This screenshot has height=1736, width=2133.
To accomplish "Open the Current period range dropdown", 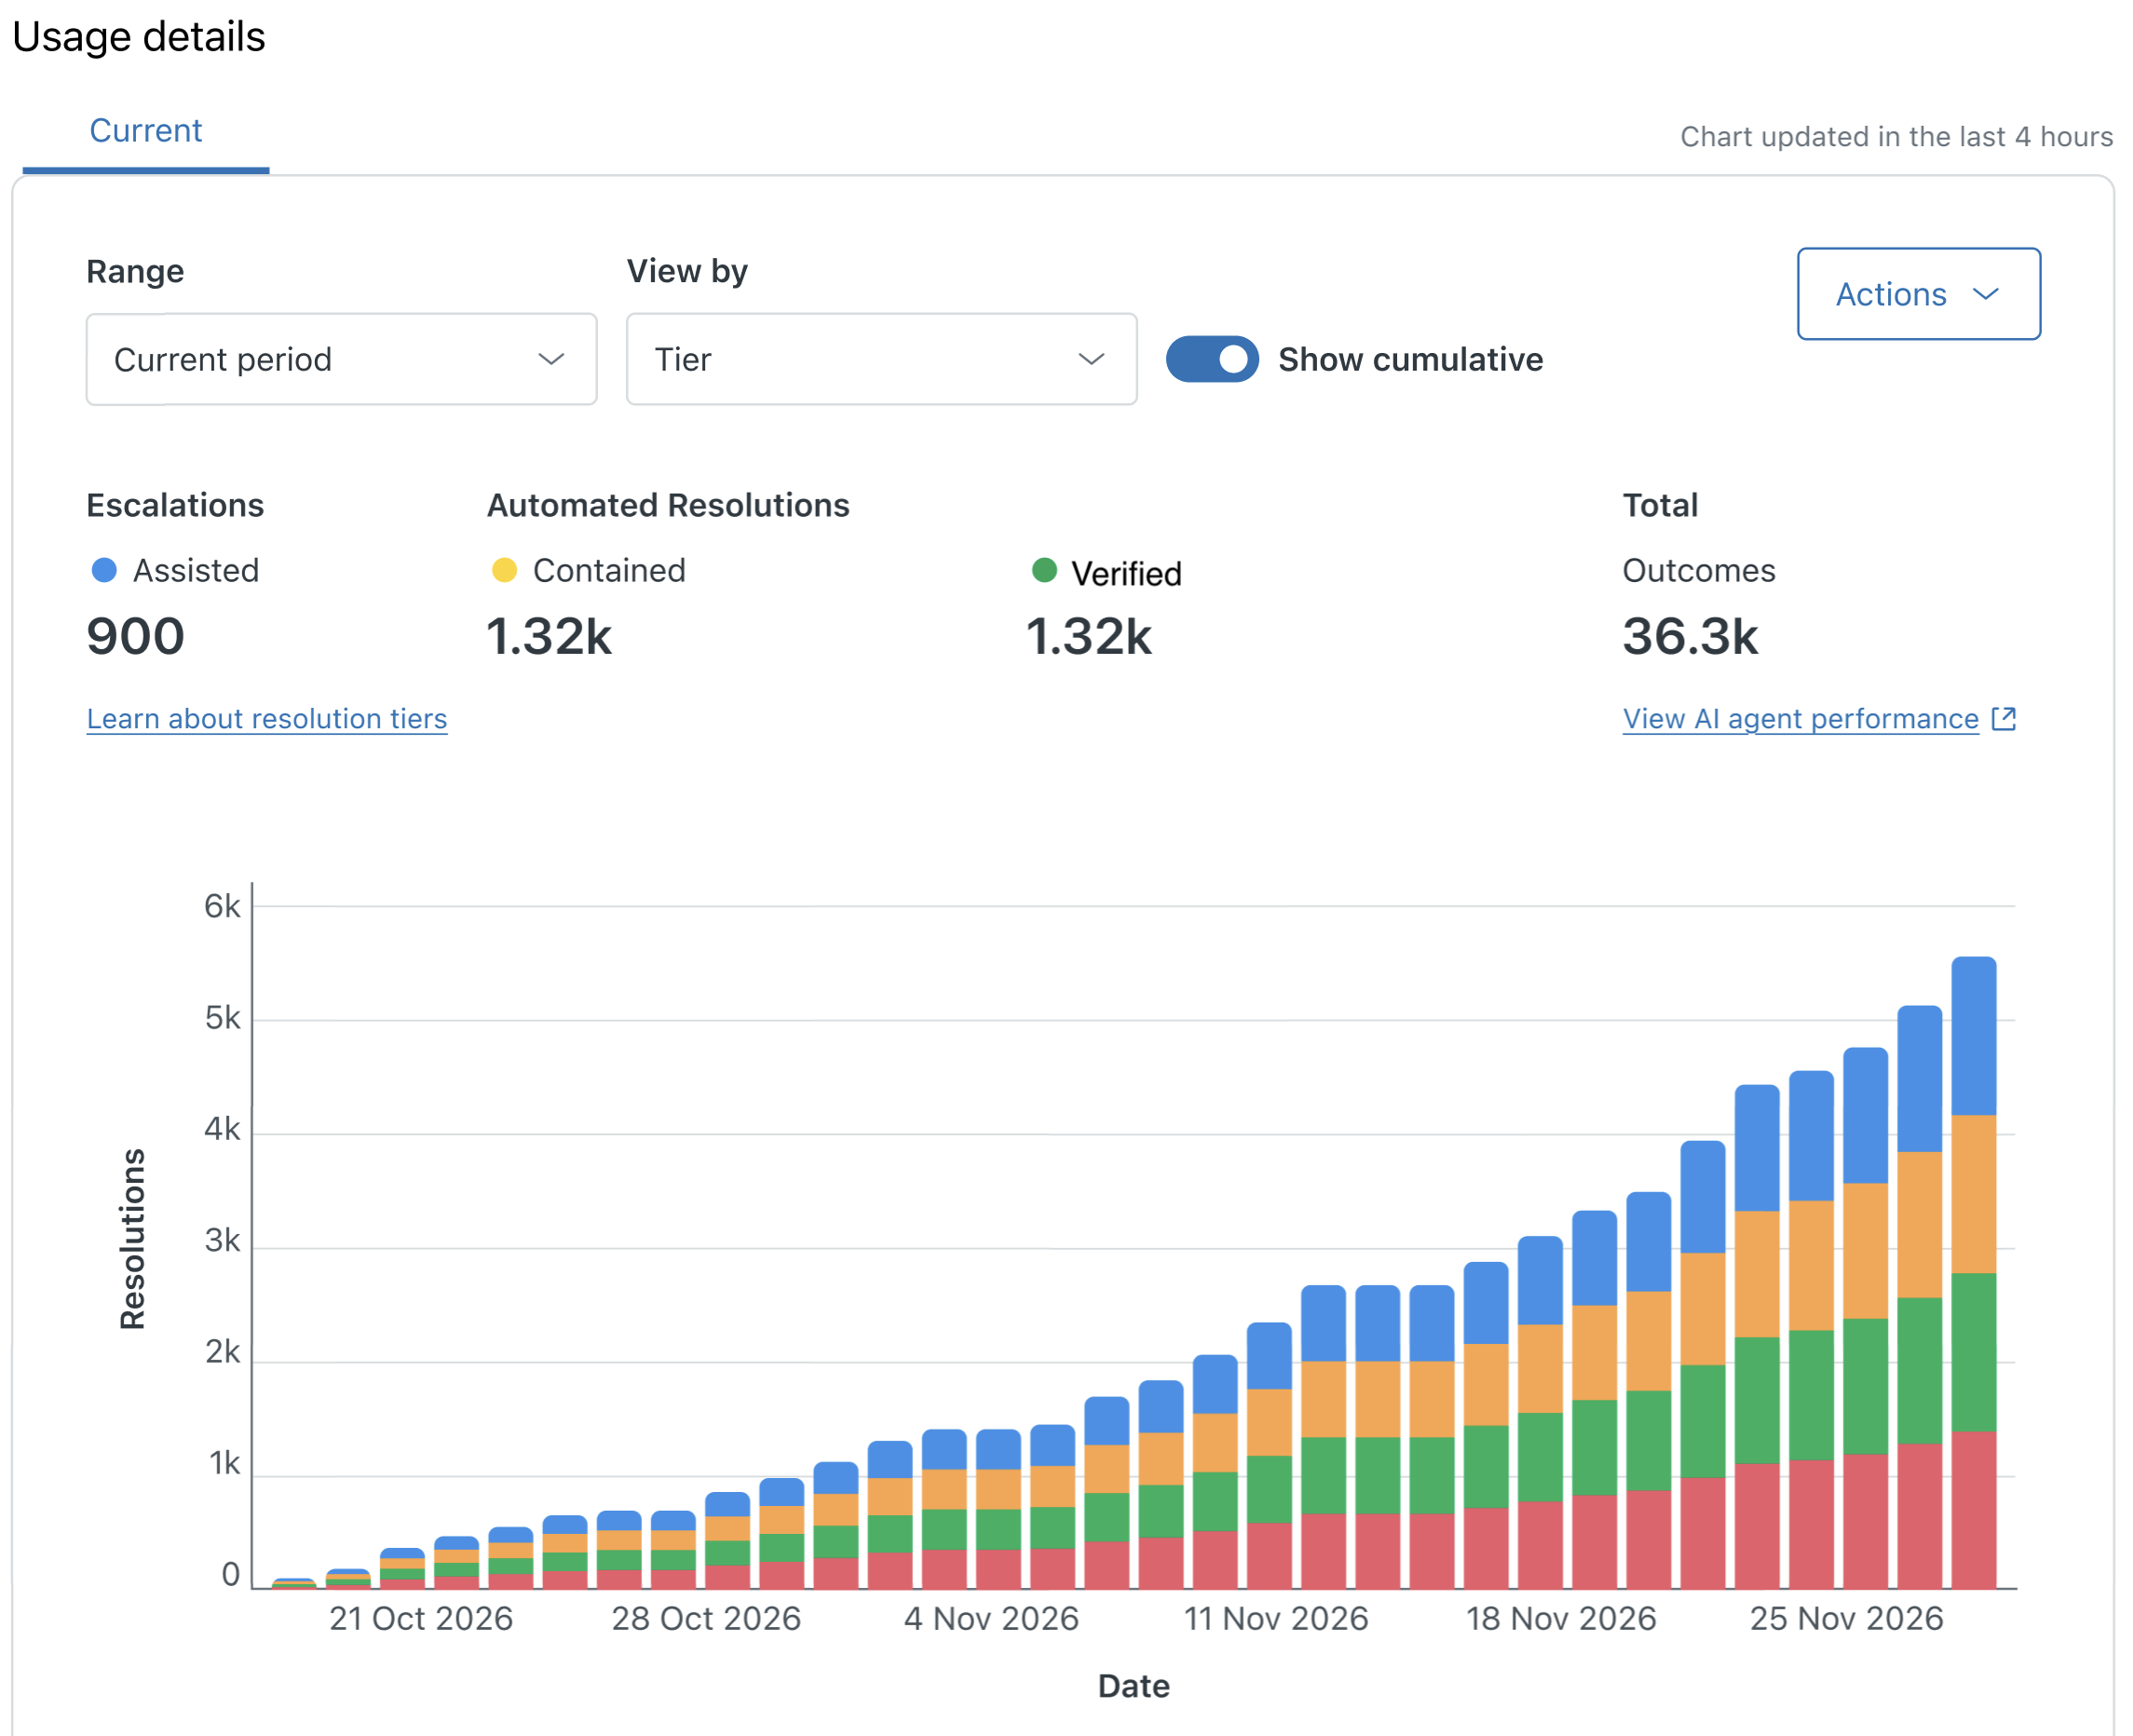I will click(342, 359).
